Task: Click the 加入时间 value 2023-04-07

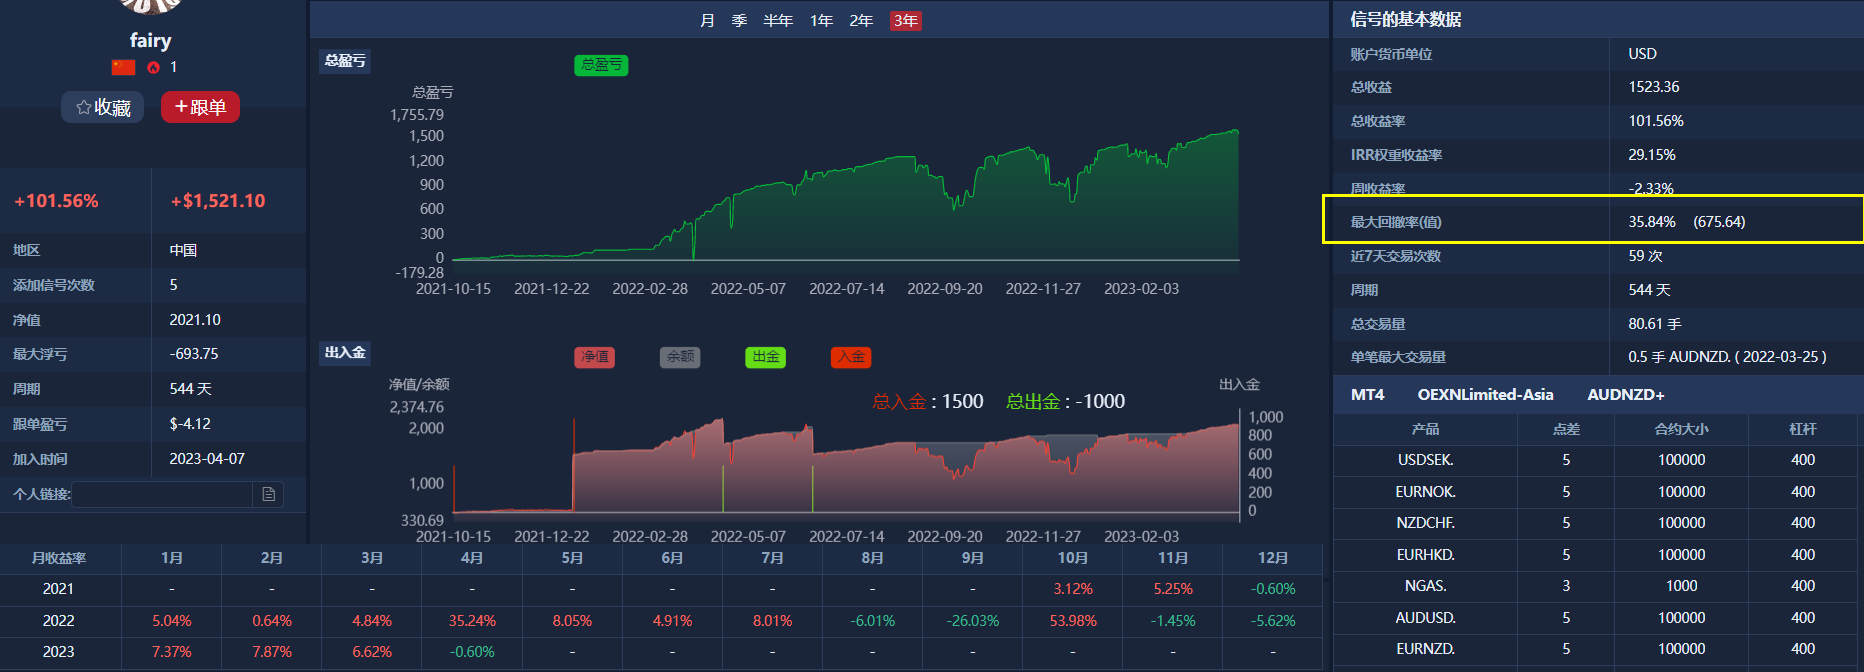Action: [207, 459]
